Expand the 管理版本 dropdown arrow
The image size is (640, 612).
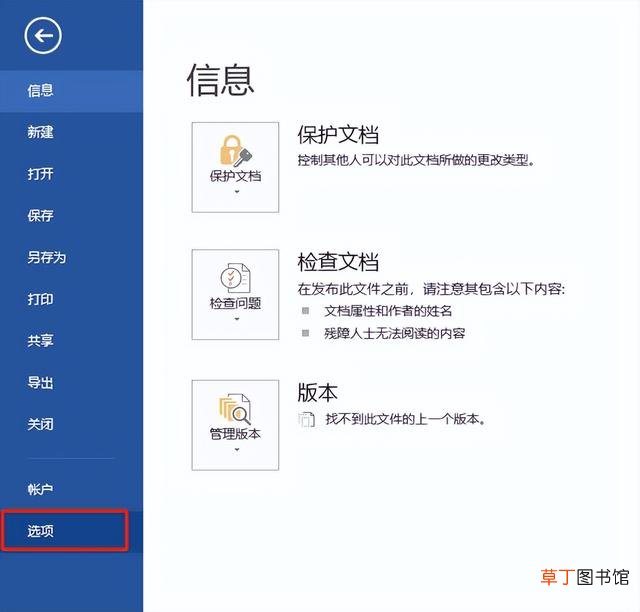click(237, 450)
